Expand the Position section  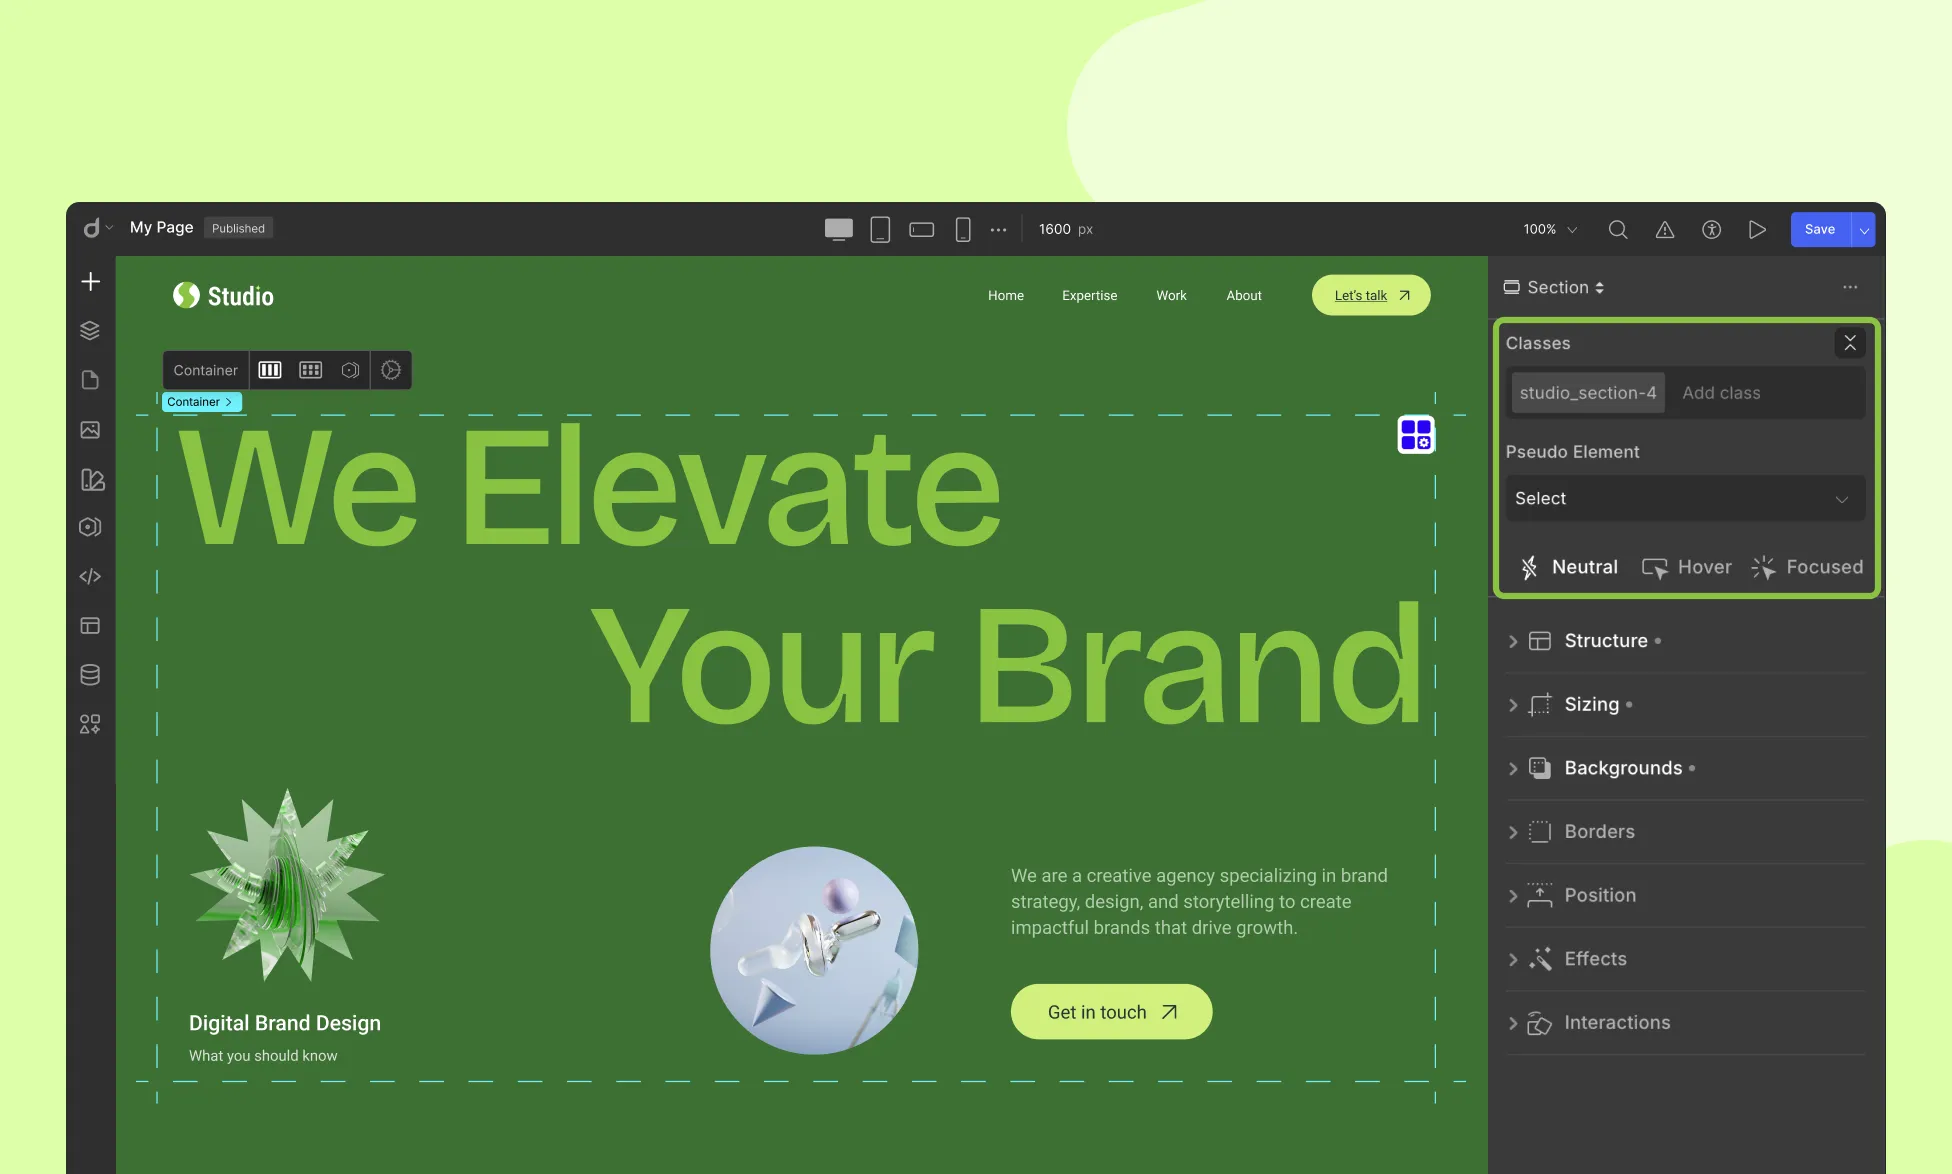(1685, 895)
